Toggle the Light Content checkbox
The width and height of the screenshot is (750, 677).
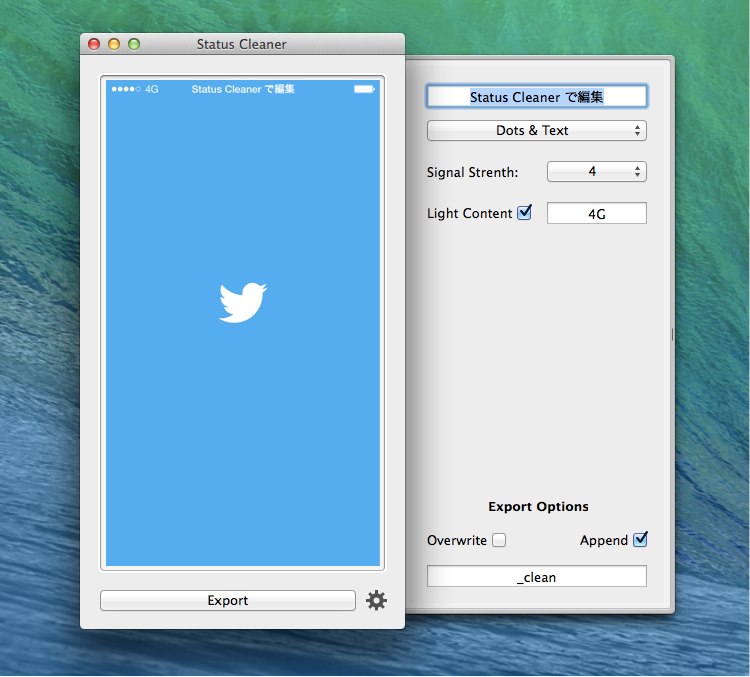[524, 212]
